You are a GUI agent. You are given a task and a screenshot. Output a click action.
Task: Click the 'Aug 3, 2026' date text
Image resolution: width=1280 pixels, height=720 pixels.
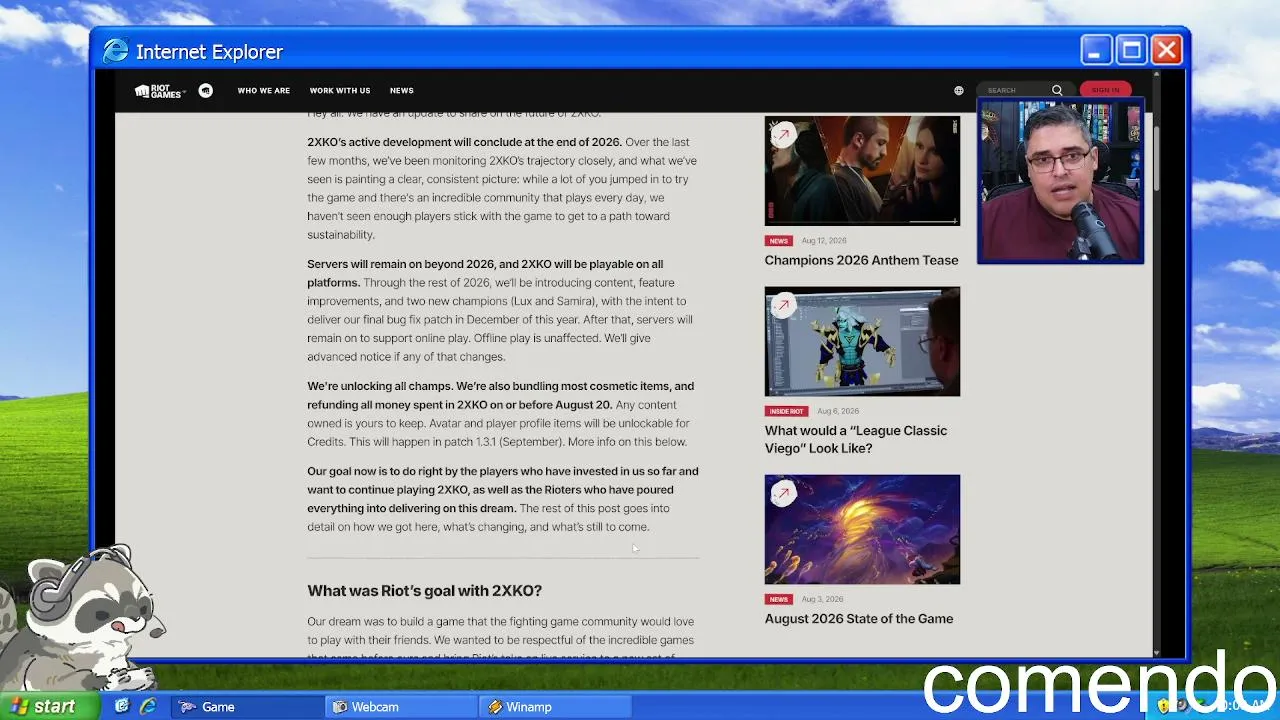pyautogui.click(x=822, y=599)
